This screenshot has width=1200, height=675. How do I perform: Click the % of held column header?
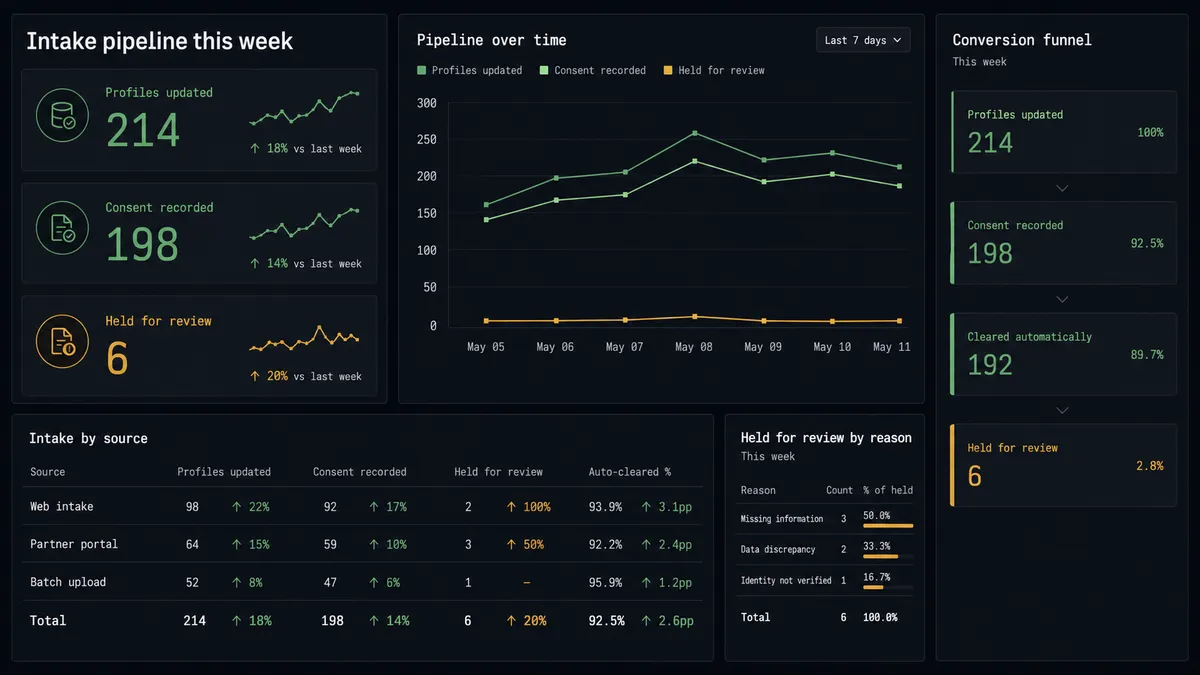point(888,490)
